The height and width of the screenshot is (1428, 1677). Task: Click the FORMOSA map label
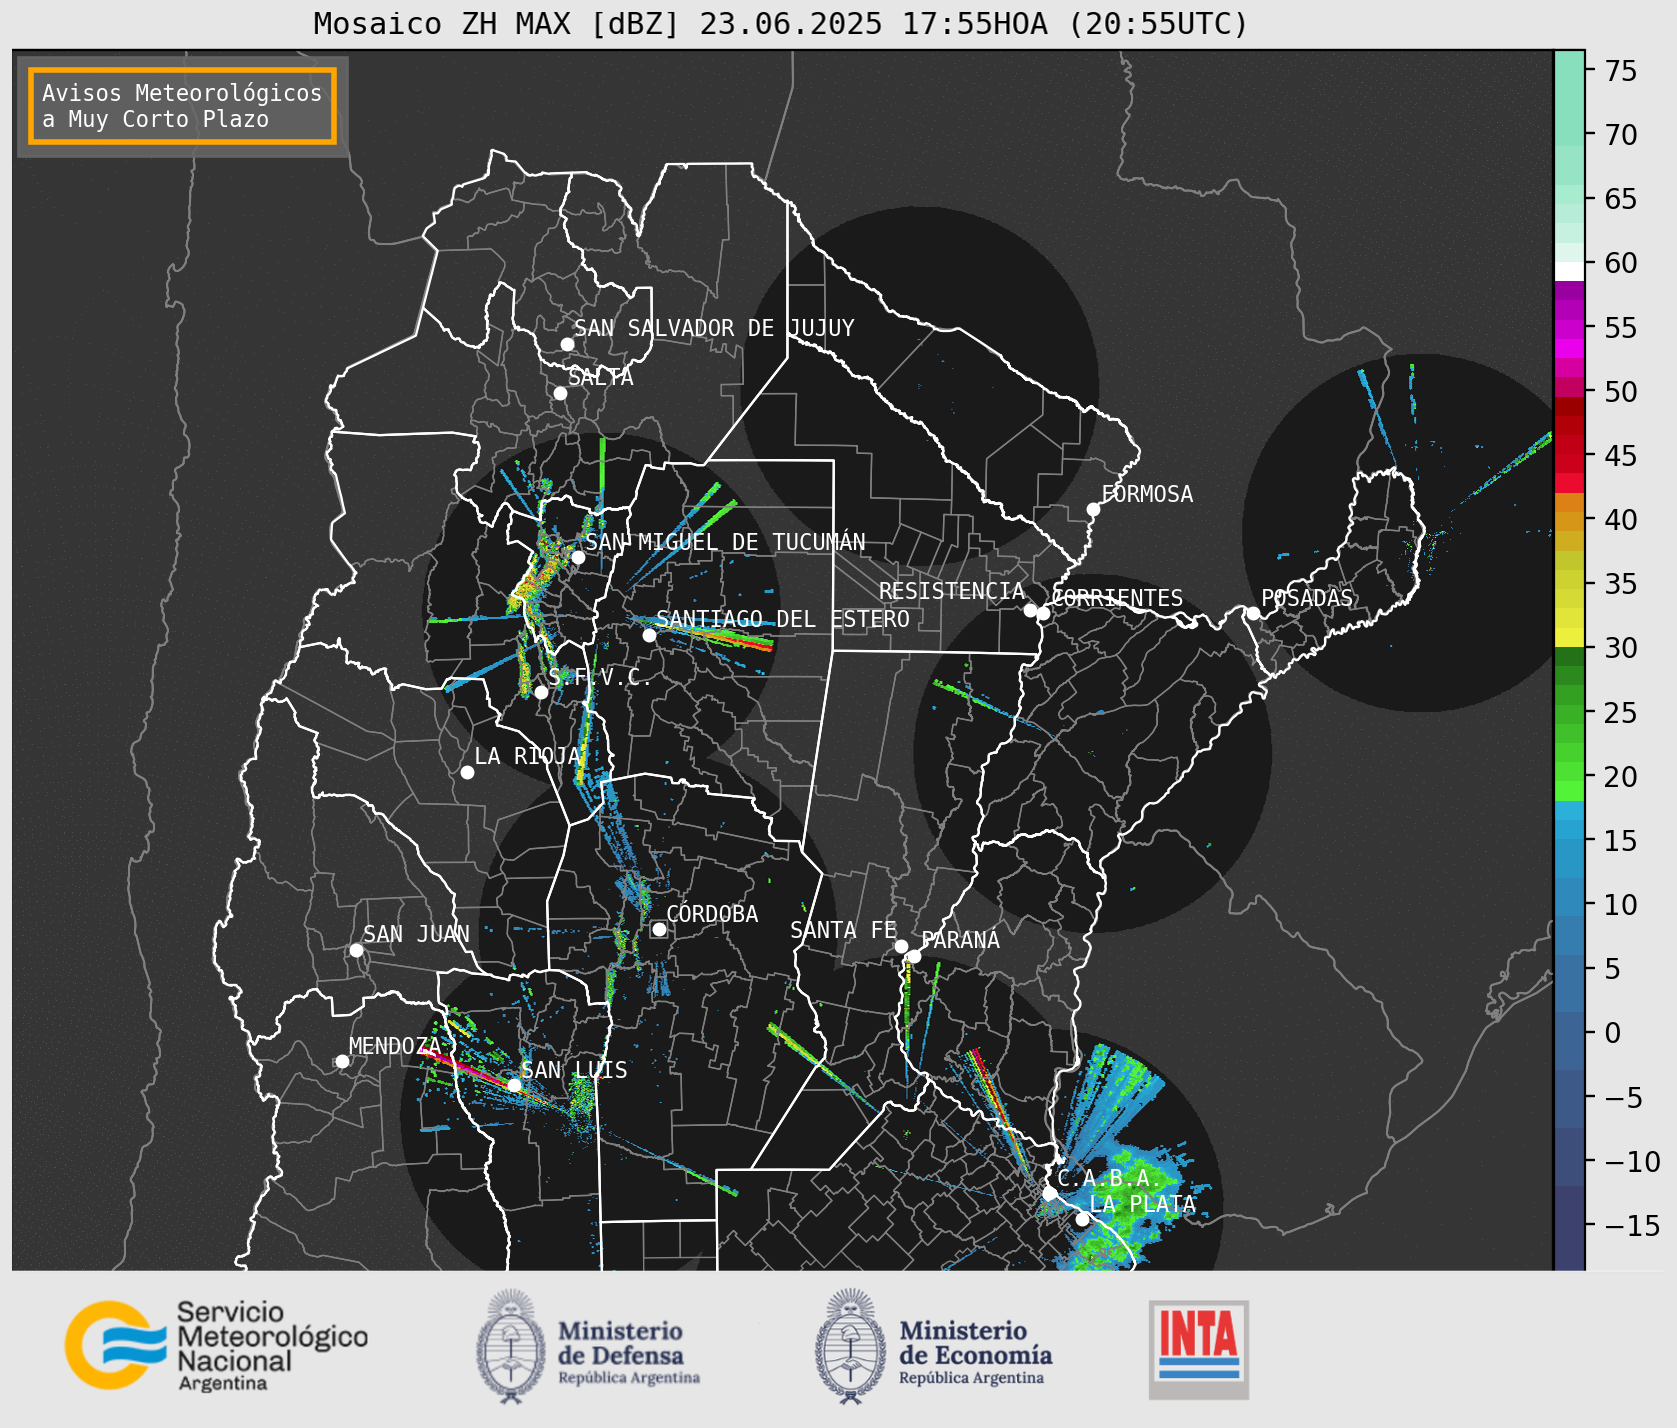(x=1147, y=494)
